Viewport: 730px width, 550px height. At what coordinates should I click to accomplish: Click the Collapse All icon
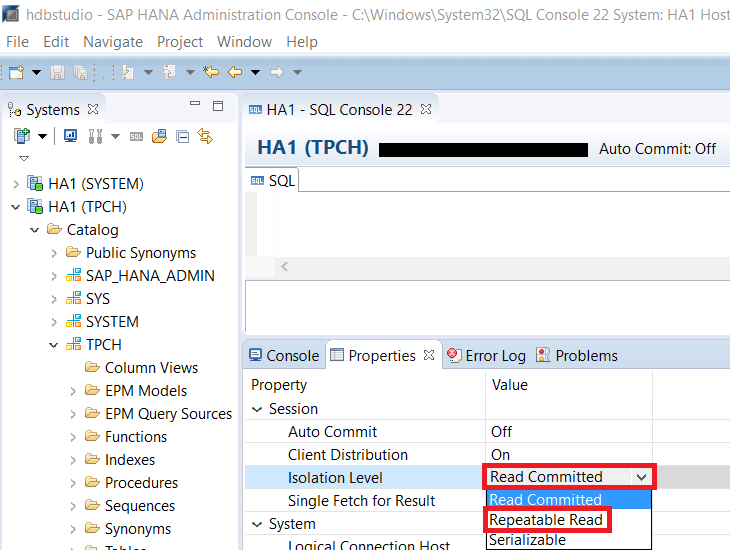[x=182, y=136]
